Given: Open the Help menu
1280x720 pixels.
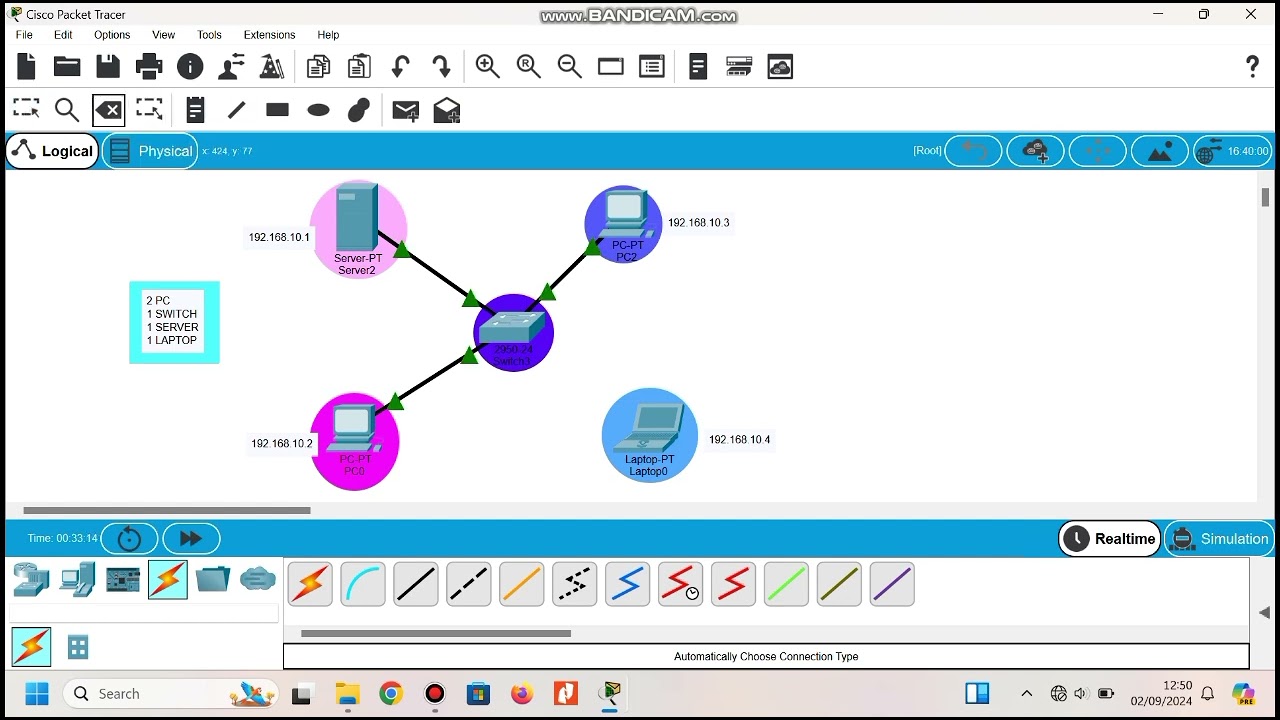Looking at the screenshot, I should (328, 34).
